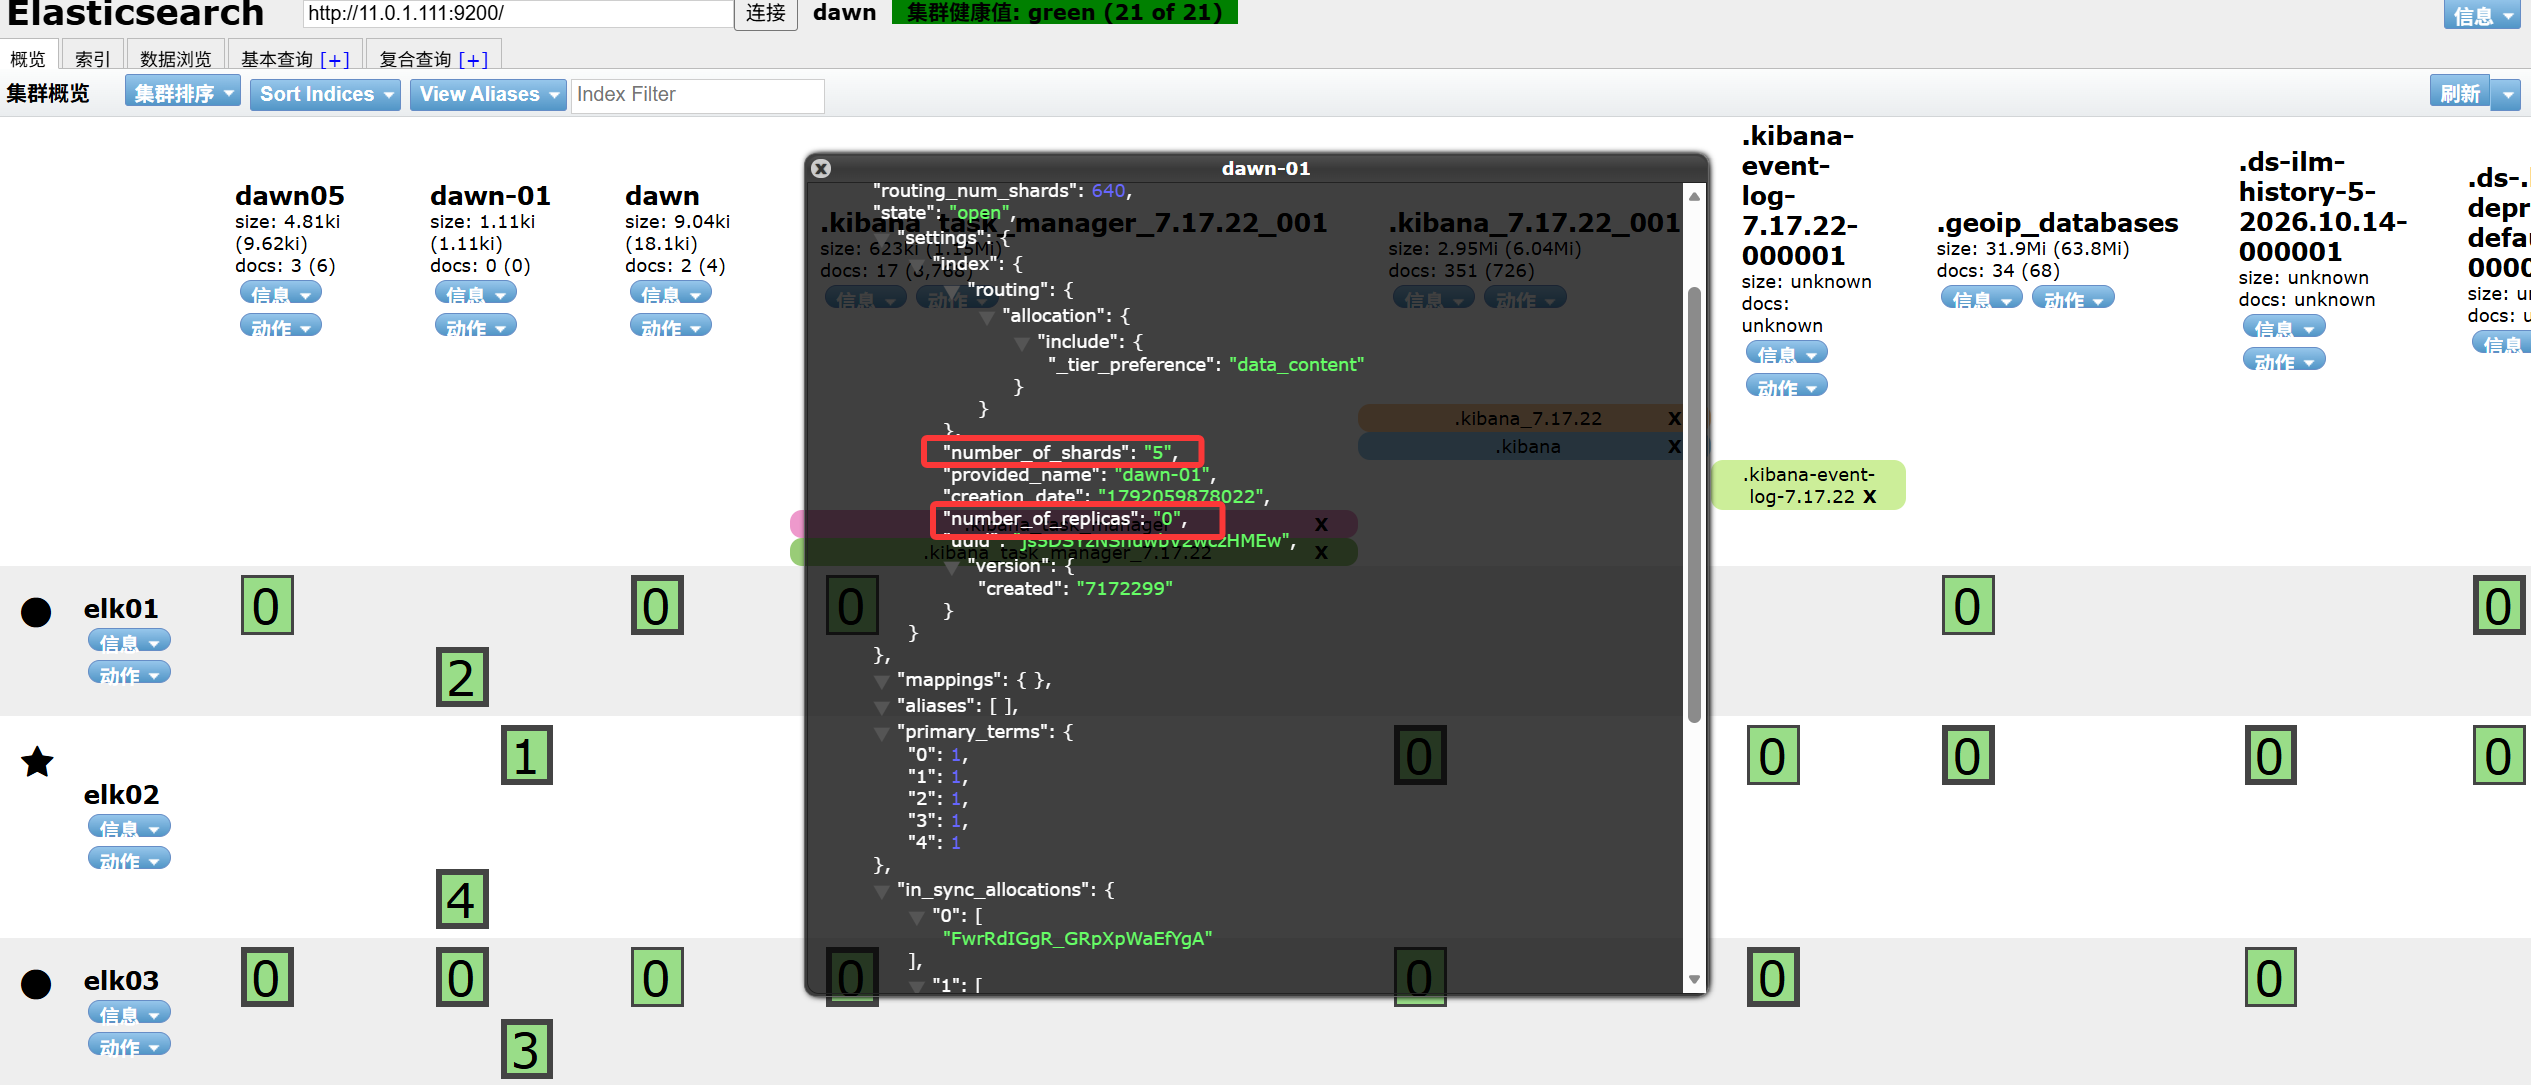2531x1085 pixels.
Task: Open the elk01 信息 dropdown
Action: point(129,641)
